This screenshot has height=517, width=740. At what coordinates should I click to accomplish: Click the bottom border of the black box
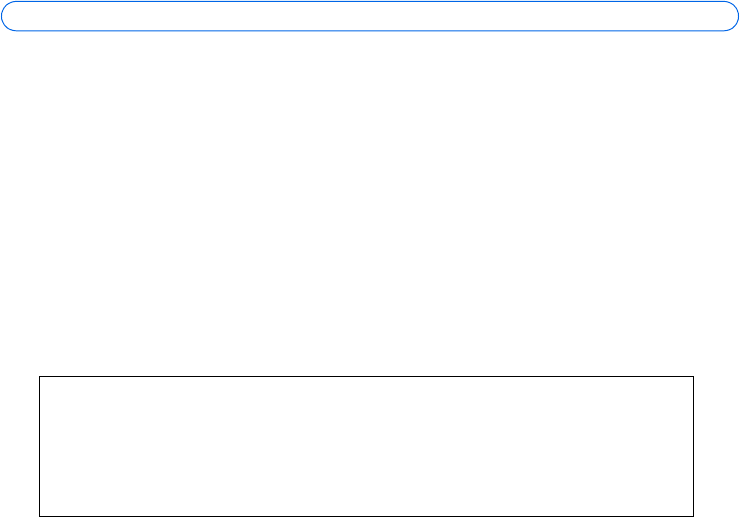366,515
